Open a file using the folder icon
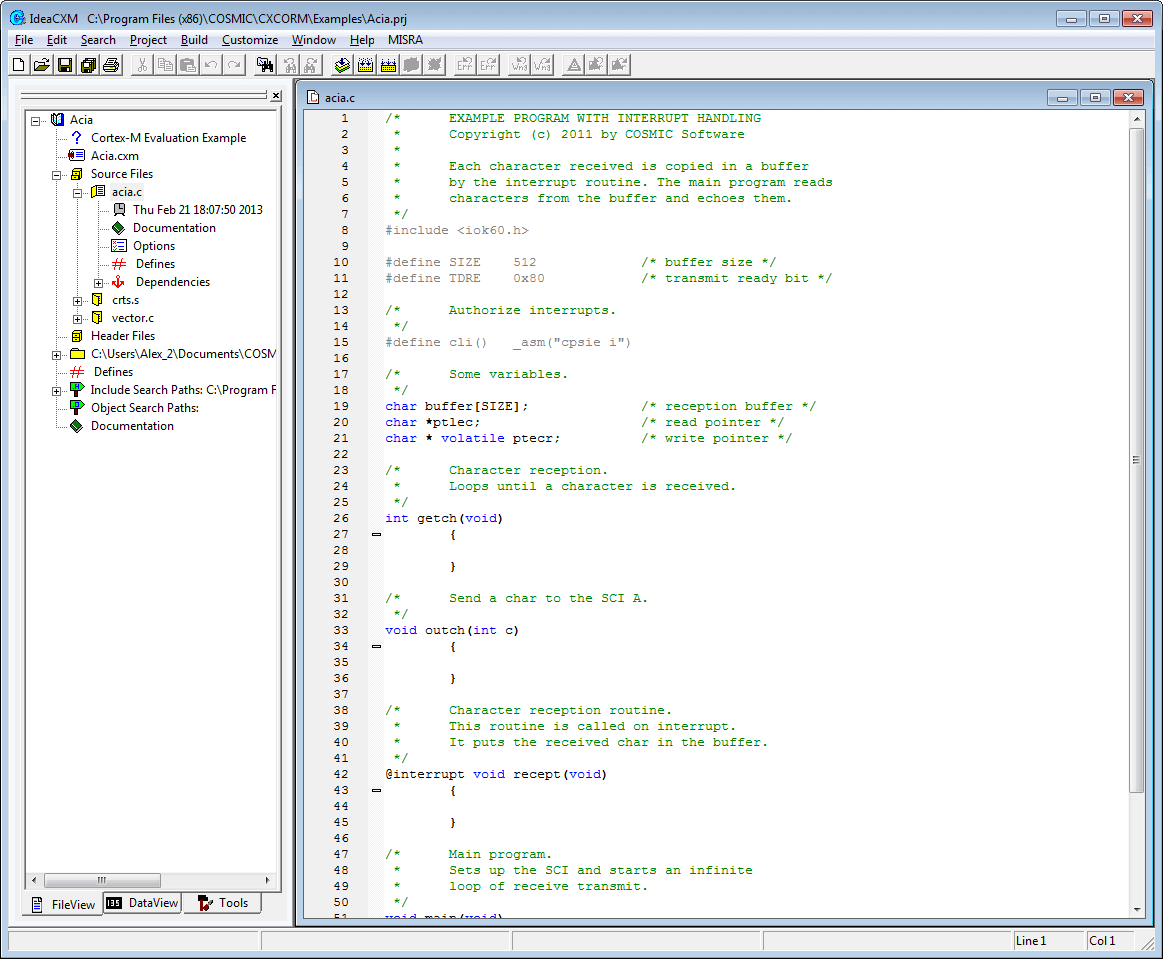This screenshot has height=959, width=1163. point(41,65)
